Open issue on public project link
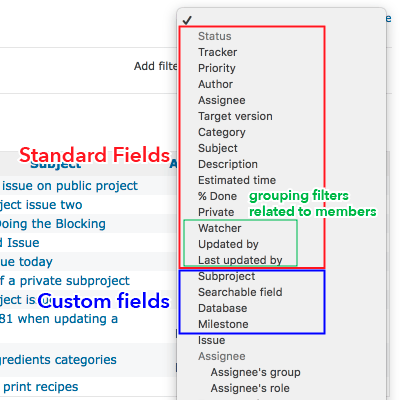Image resolution: width=400 pixels, height=400 pixels. pos(70,186)
